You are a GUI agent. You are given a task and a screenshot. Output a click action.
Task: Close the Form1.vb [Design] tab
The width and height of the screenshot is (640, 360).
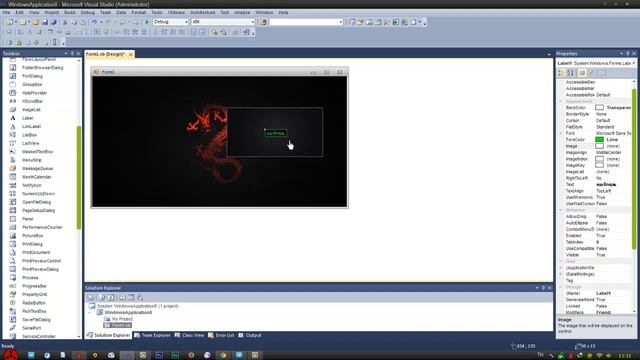click(x=131, y=54)
